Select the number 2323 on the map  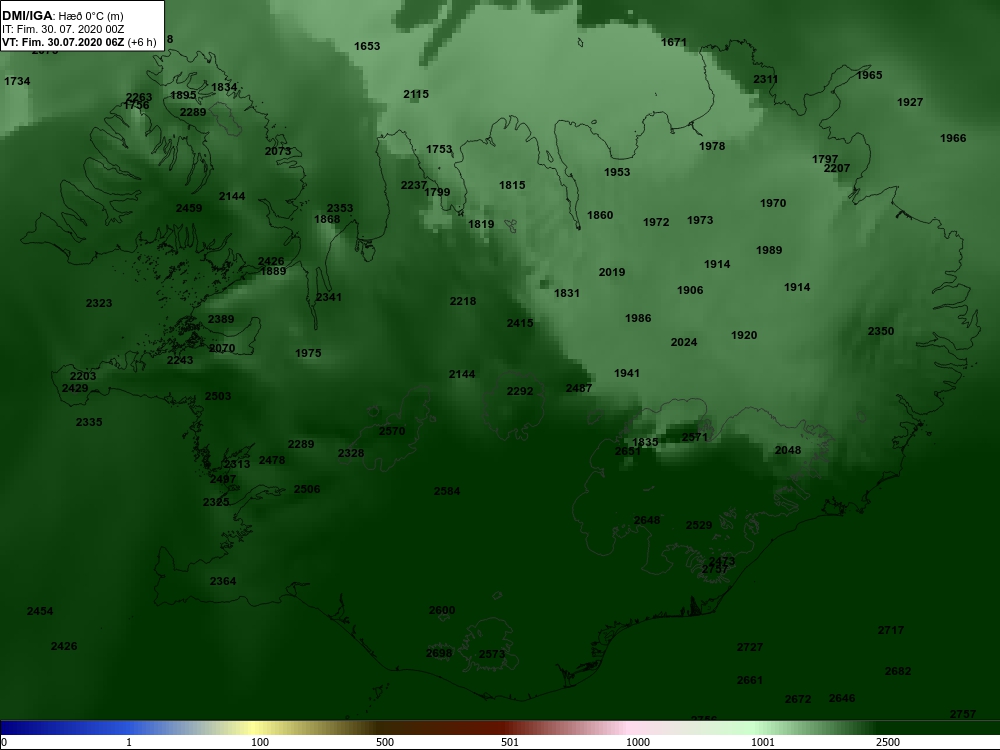99,303
